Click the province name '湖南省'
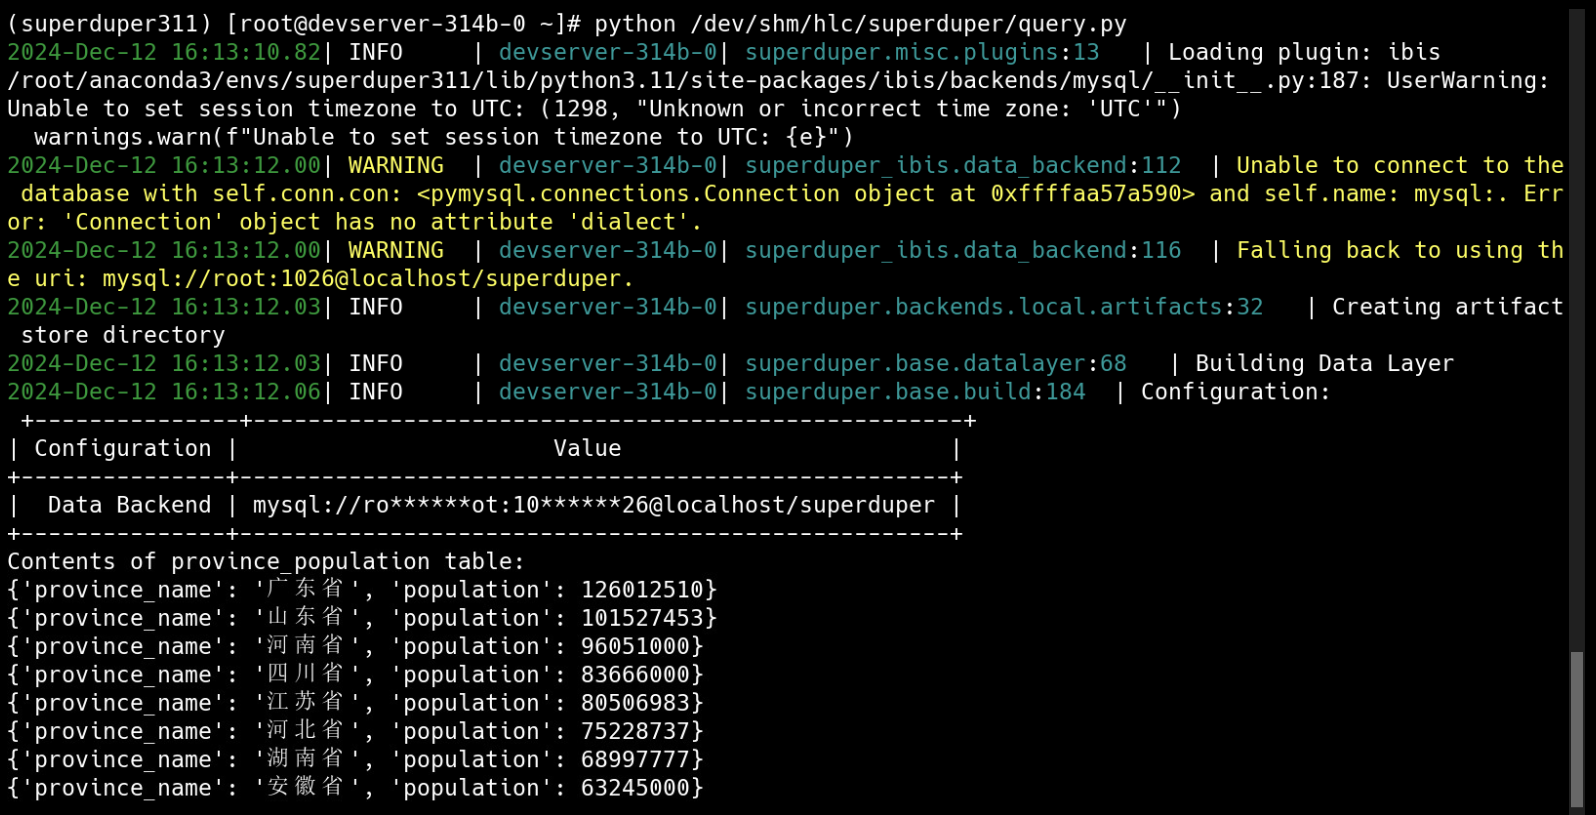This screenshot has height=815, width=1596. [305, 760]
